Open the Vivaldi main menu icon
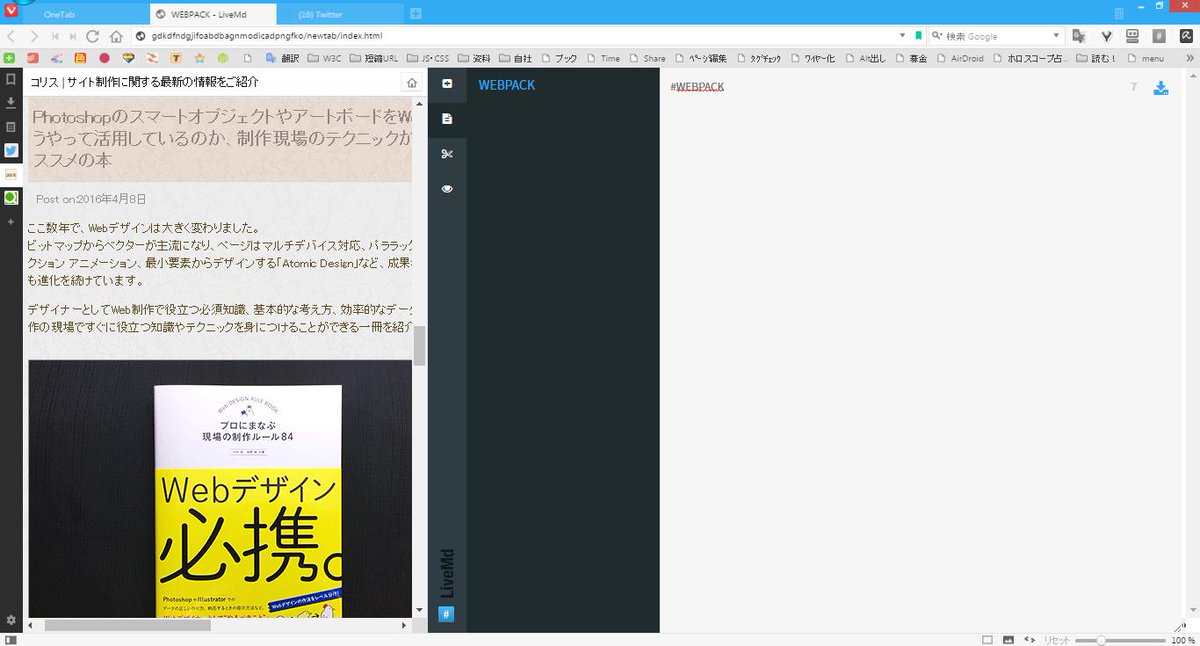The height and width of the screenshot is (646, 1200). pyautogui.click(x=11, y=11)
